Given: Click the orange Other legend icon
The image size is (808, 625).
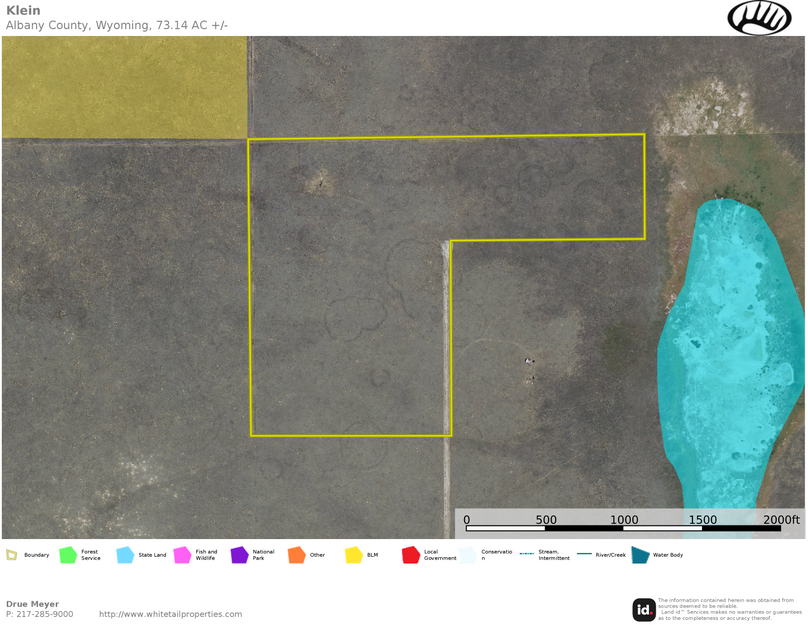Looking at the screenshot, I should click(296, 555).
